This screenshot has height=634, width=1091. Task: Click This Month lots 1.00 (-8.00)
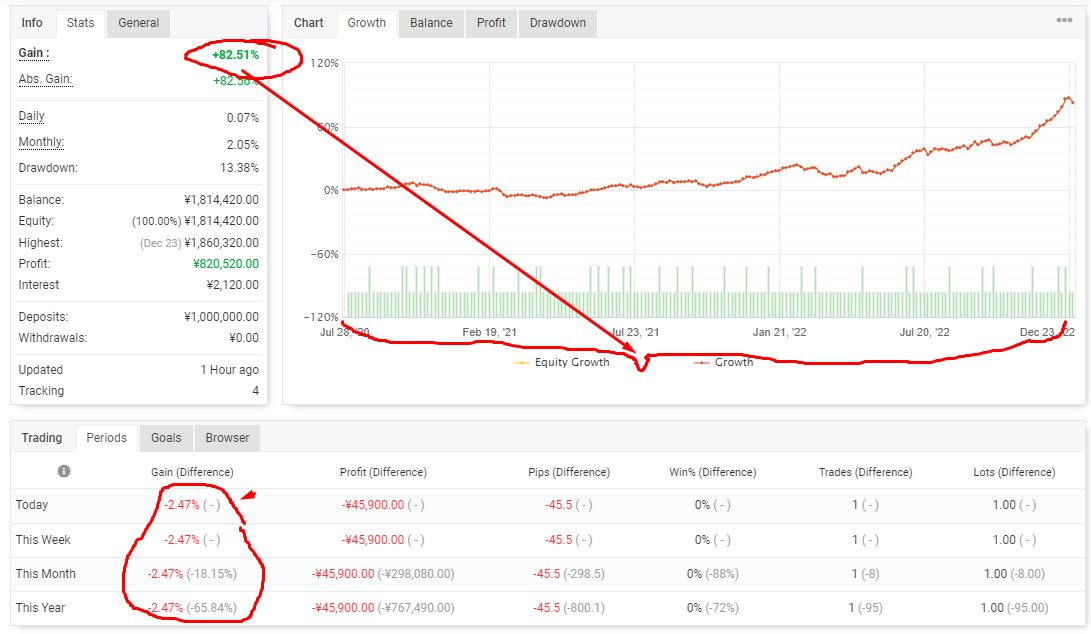1014,573
